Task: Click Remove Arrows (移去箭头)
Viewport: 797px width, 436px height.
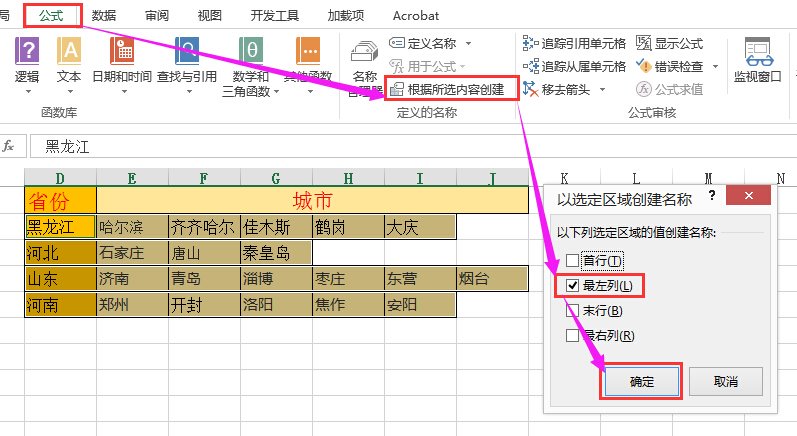Action: click(x=557, y=89)
